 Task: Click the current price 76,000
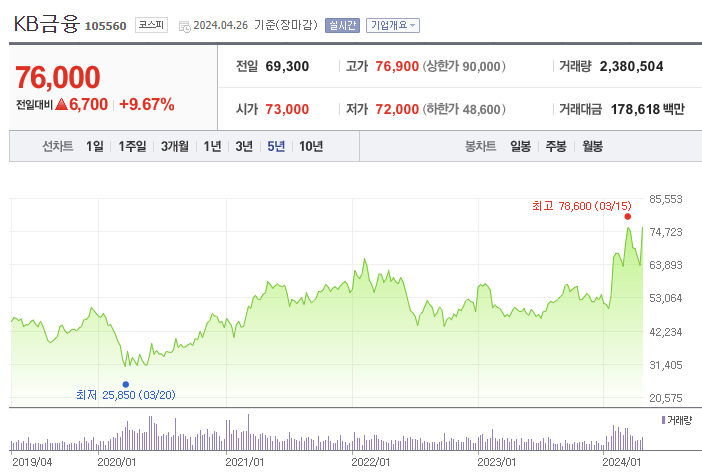coord(58,77)
